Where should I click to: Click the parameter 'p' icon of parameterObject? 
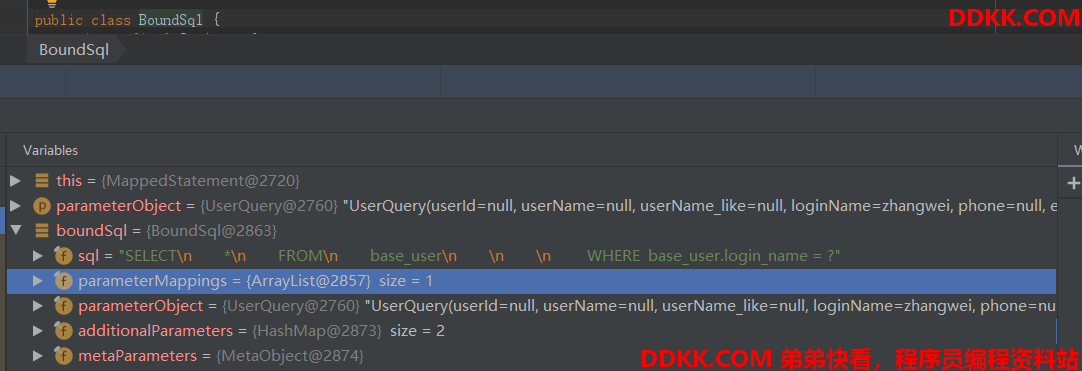(x=41, y=205)
